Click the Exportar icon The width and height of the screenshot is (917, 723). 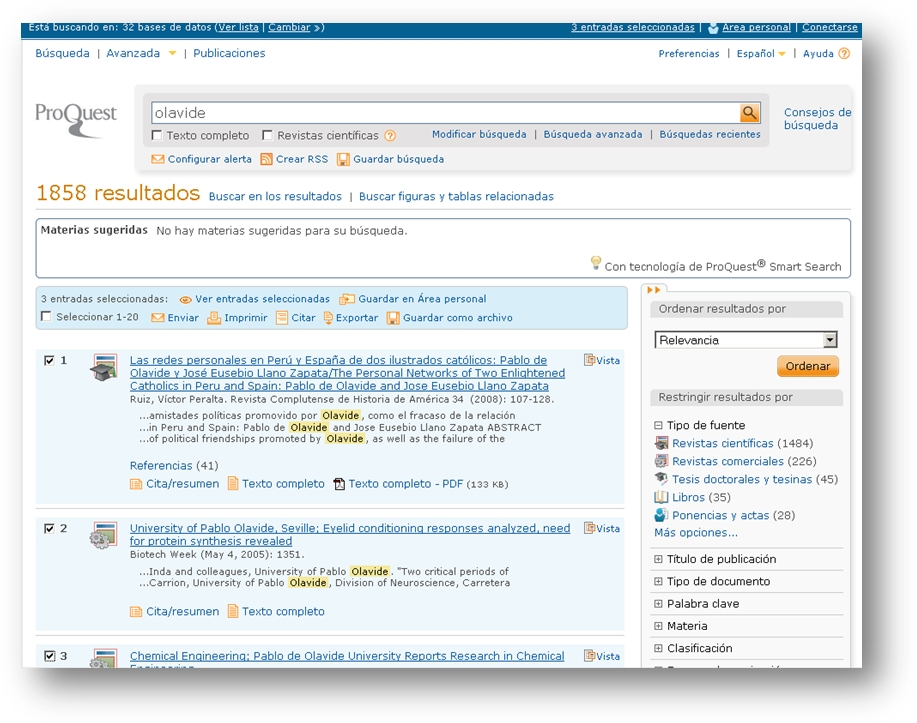click(x=328, y=318)
